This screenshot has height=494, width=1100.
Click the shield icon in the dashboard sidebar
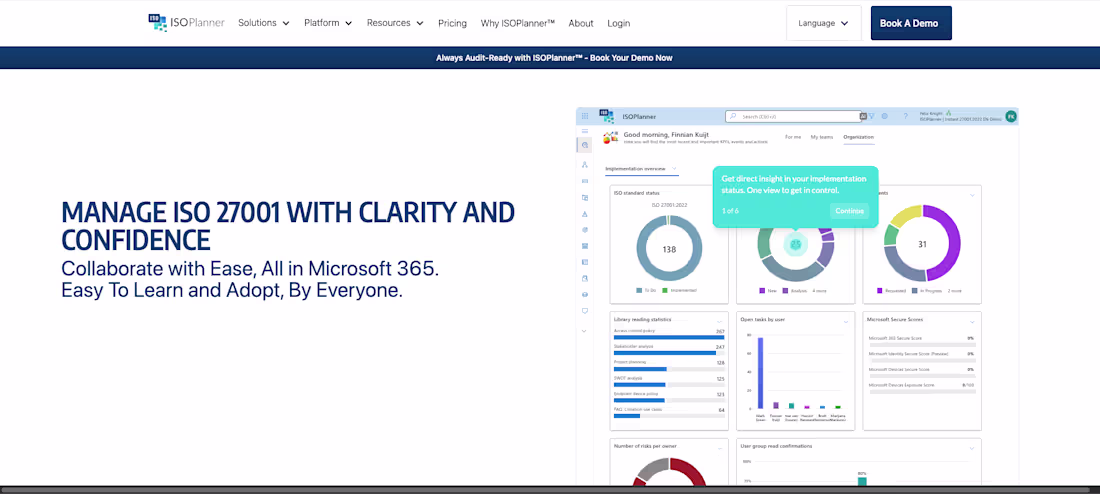coord(584,310)
